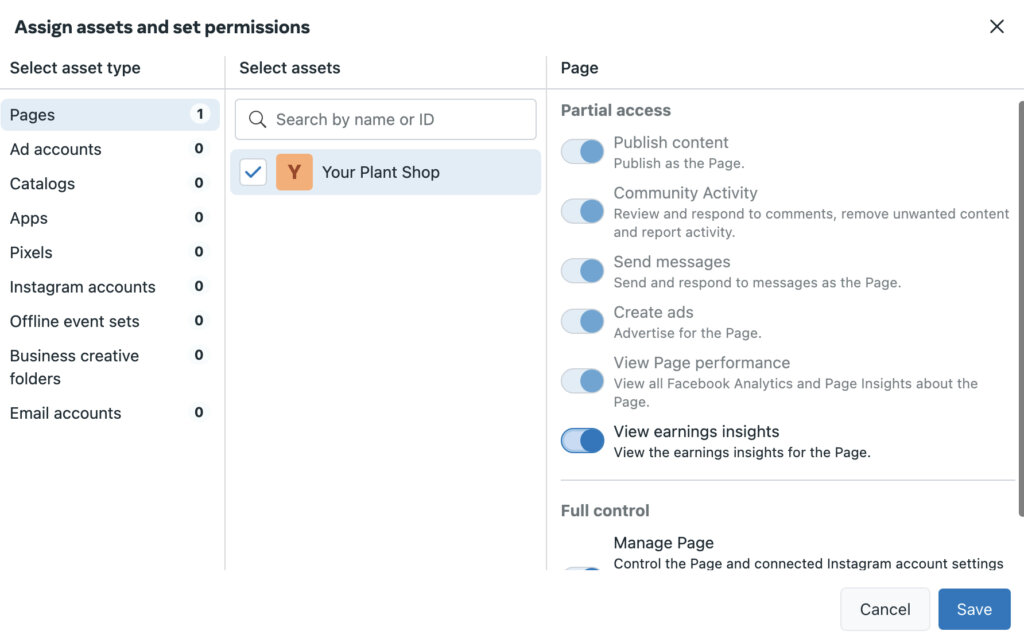Disable View earnings insights
The height and width of the screenshot is (635, 1024).
click(582, 441)
